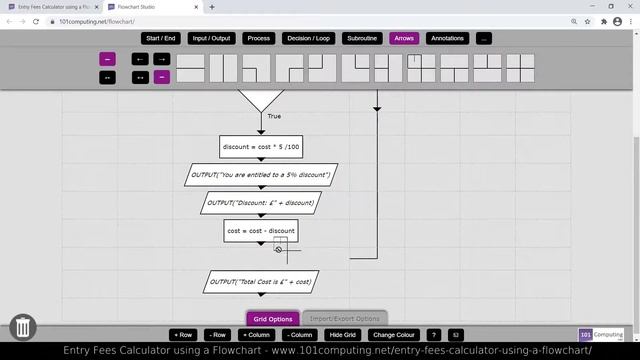
Task: Remove a row with '- Row'
Action: pyautogui.click(x=217, y=335)
